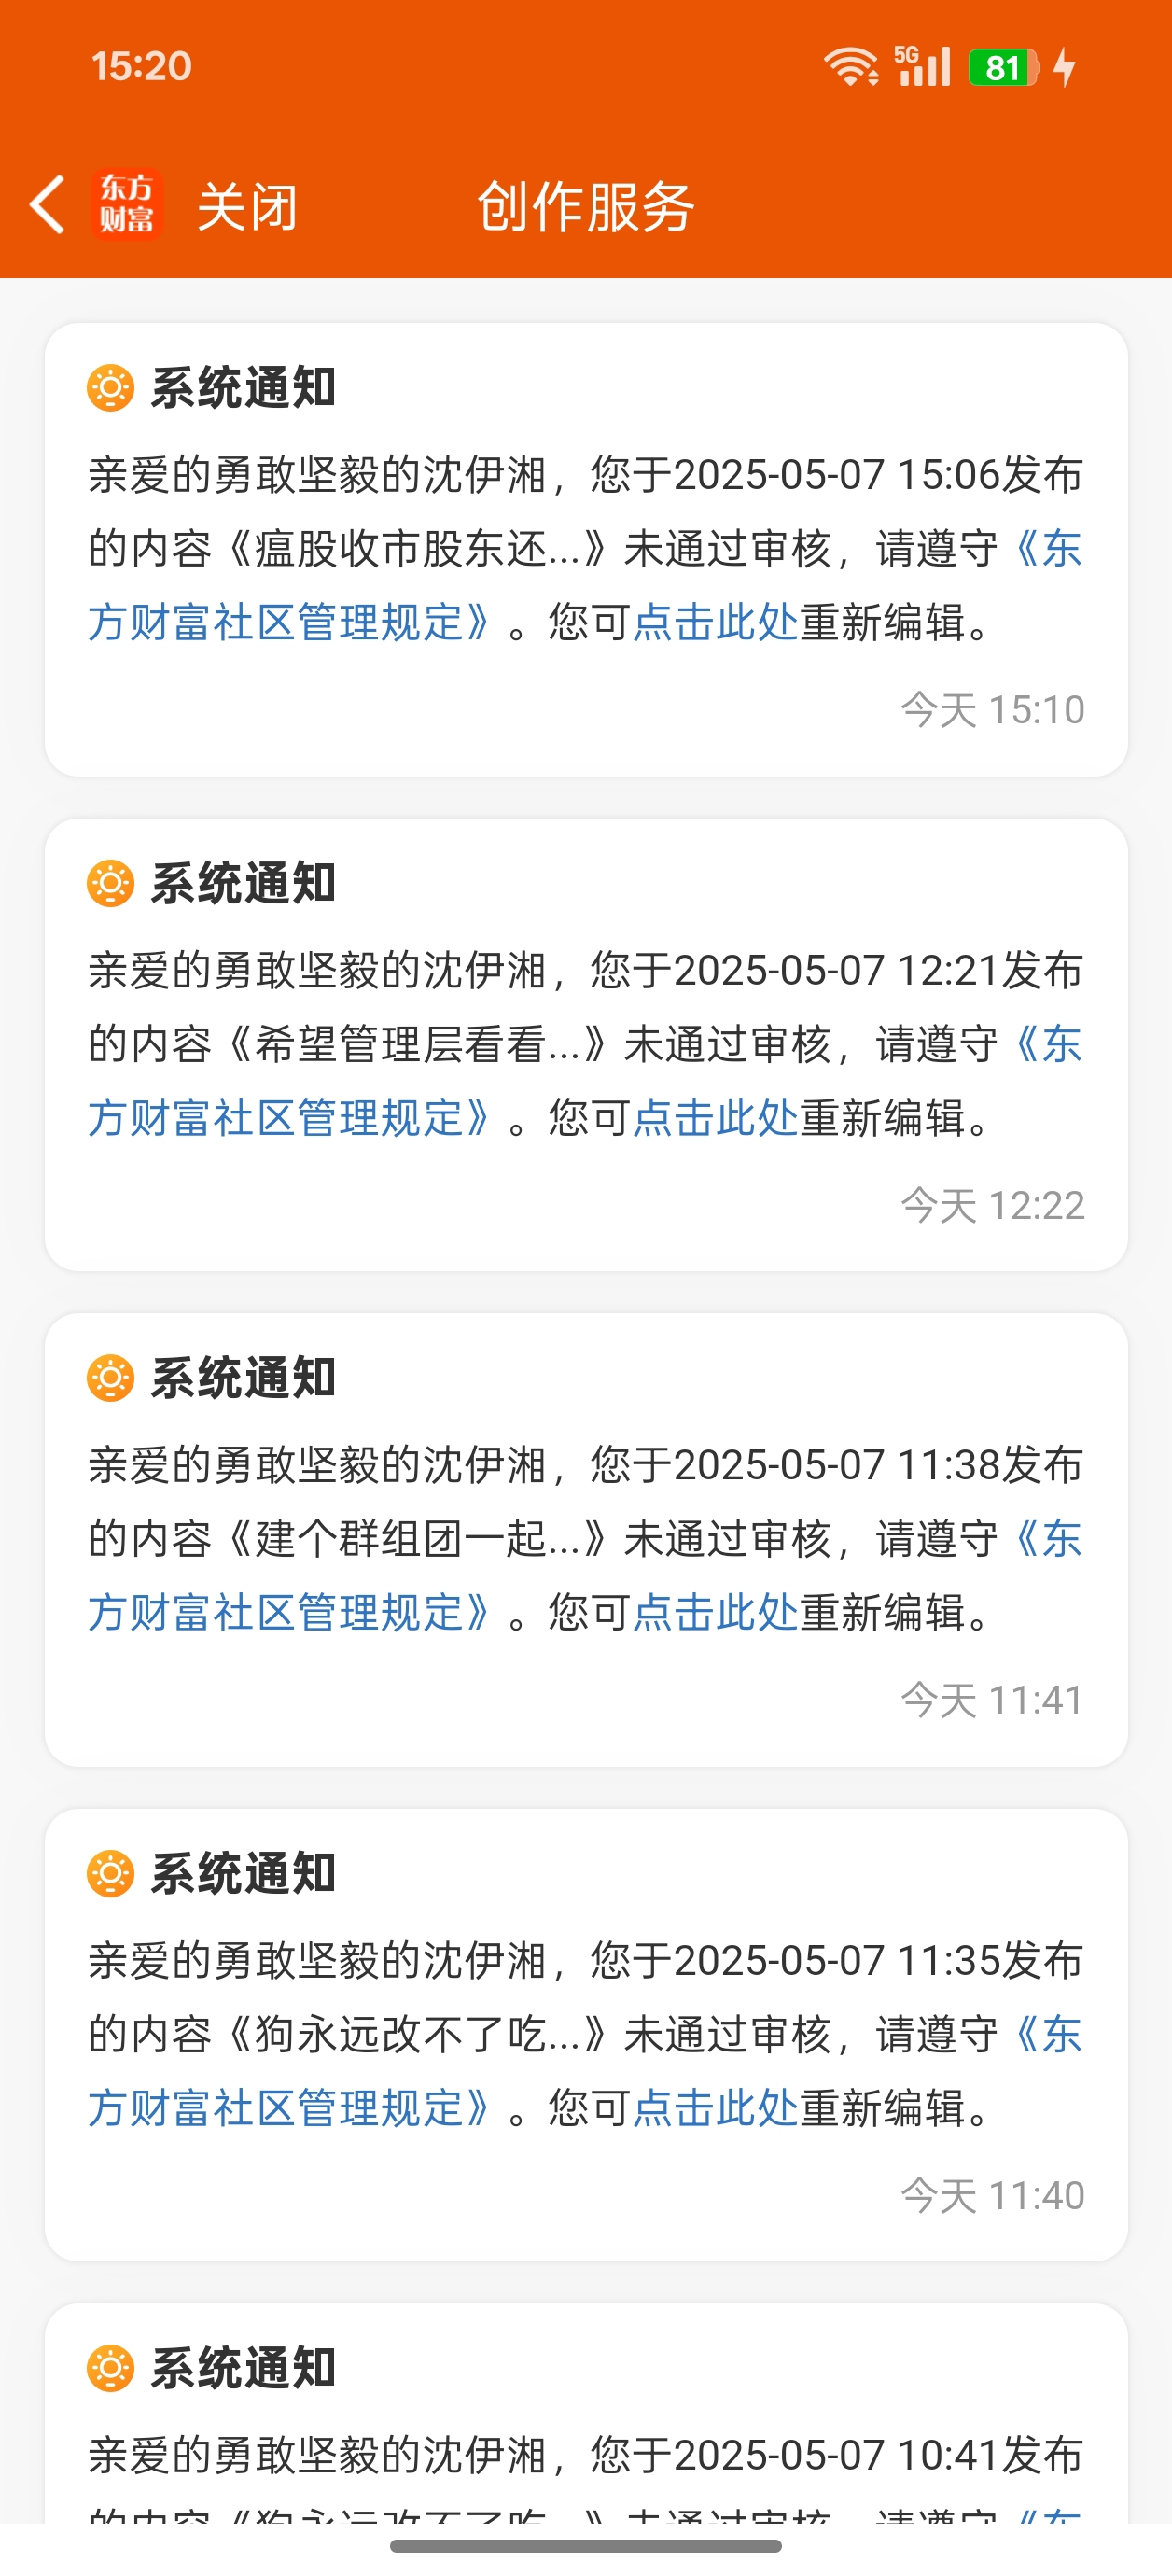Open 点击此处 link for 希望管理层看看 post
The width and height of the screenshot is (1172, 2576).
tap(715, 1118)
